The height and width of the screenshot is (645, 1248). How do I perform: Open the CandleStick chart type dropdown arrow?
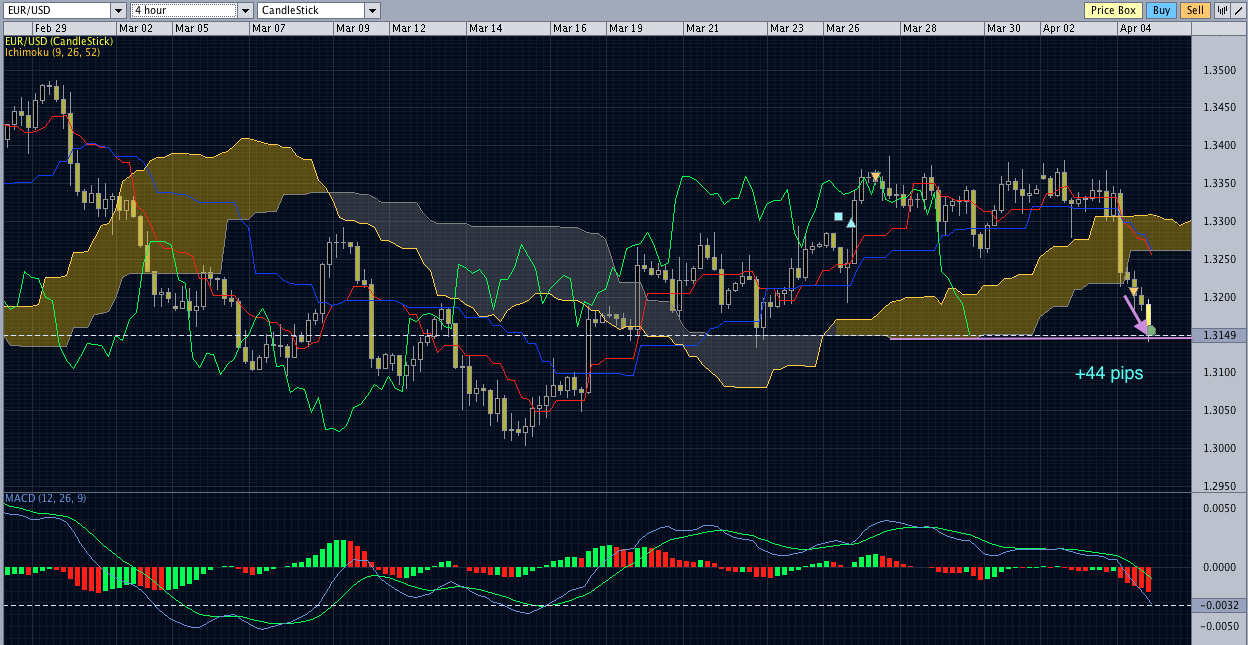point(372,10)
